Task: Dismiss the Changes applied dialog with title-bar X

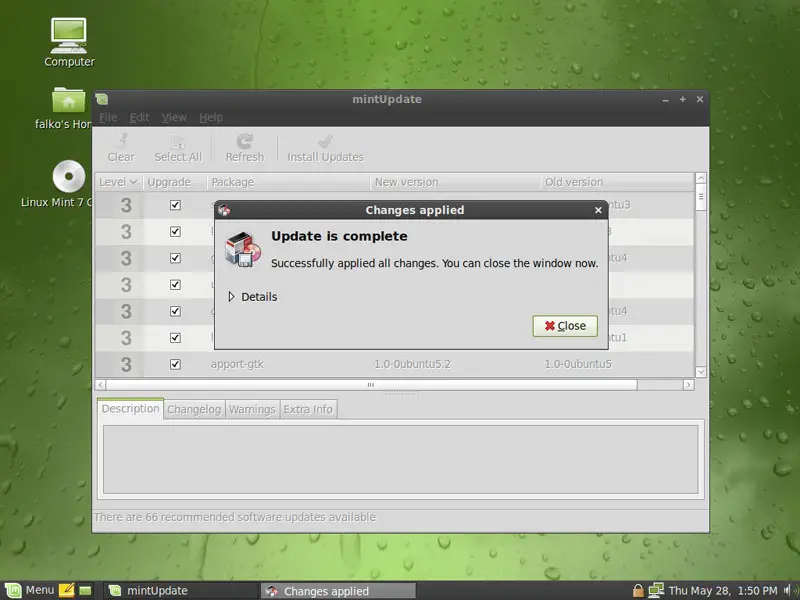Action: [x=598, y=210]
